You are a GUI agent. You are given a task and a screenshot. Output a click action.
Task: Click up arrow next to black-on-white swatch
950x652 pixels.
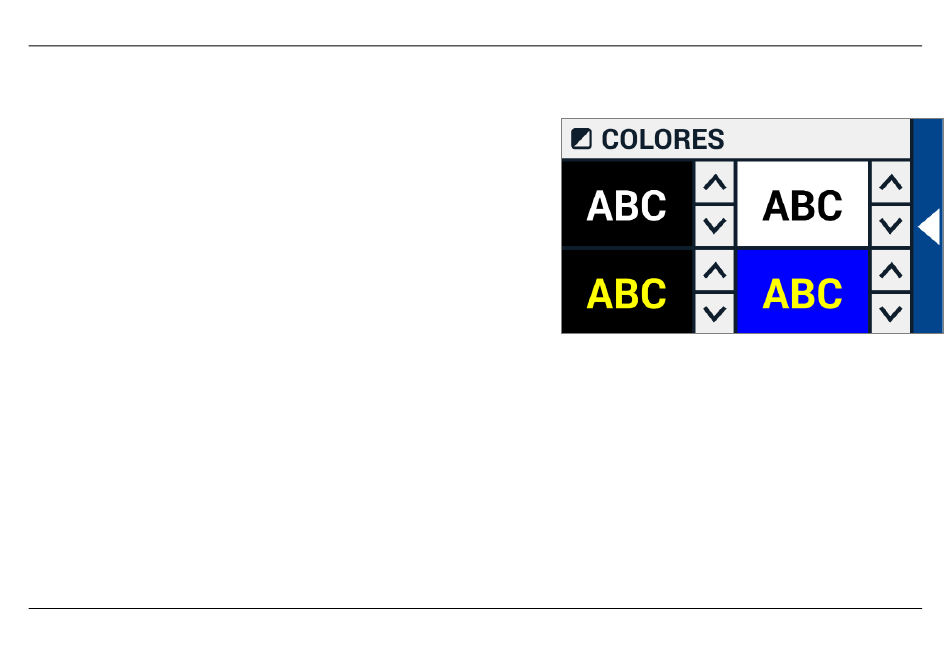(891, 182)
